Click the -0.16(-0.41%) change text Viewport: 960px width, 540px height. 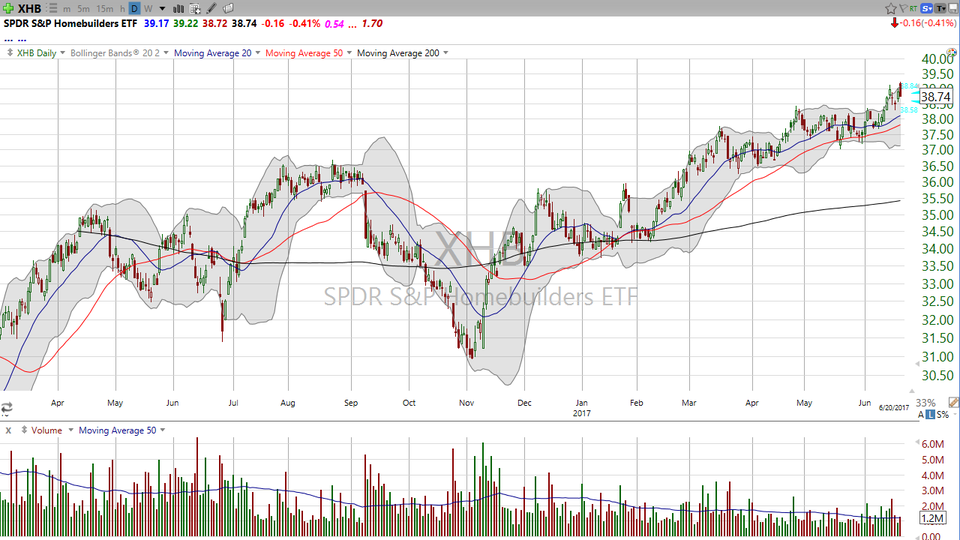click(x=928, y=23)
